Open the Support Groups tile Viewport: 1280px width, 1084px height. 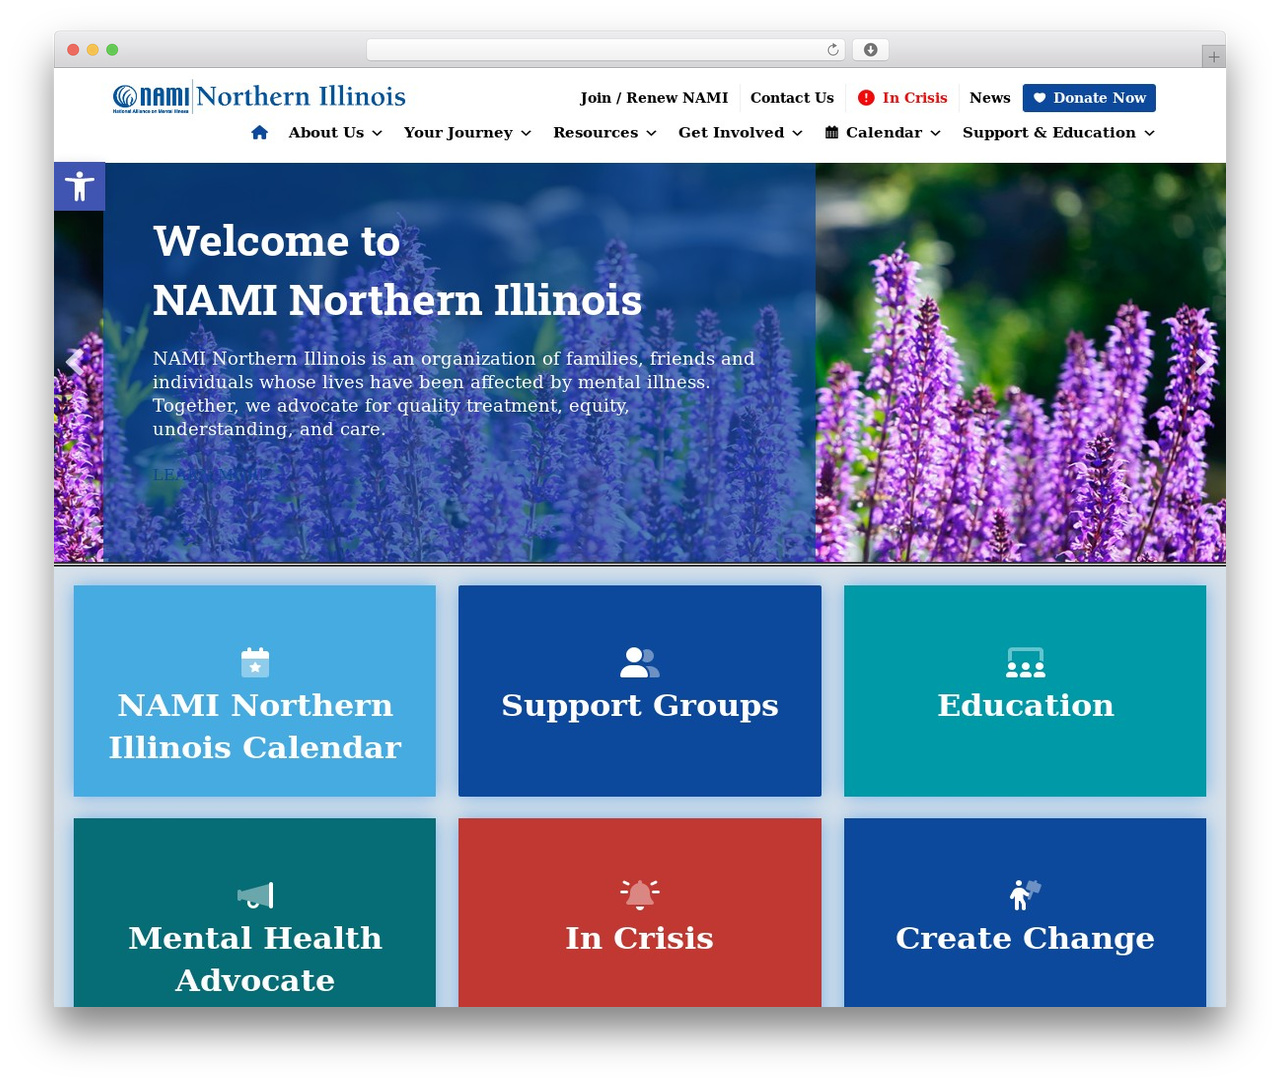point(640,691)
